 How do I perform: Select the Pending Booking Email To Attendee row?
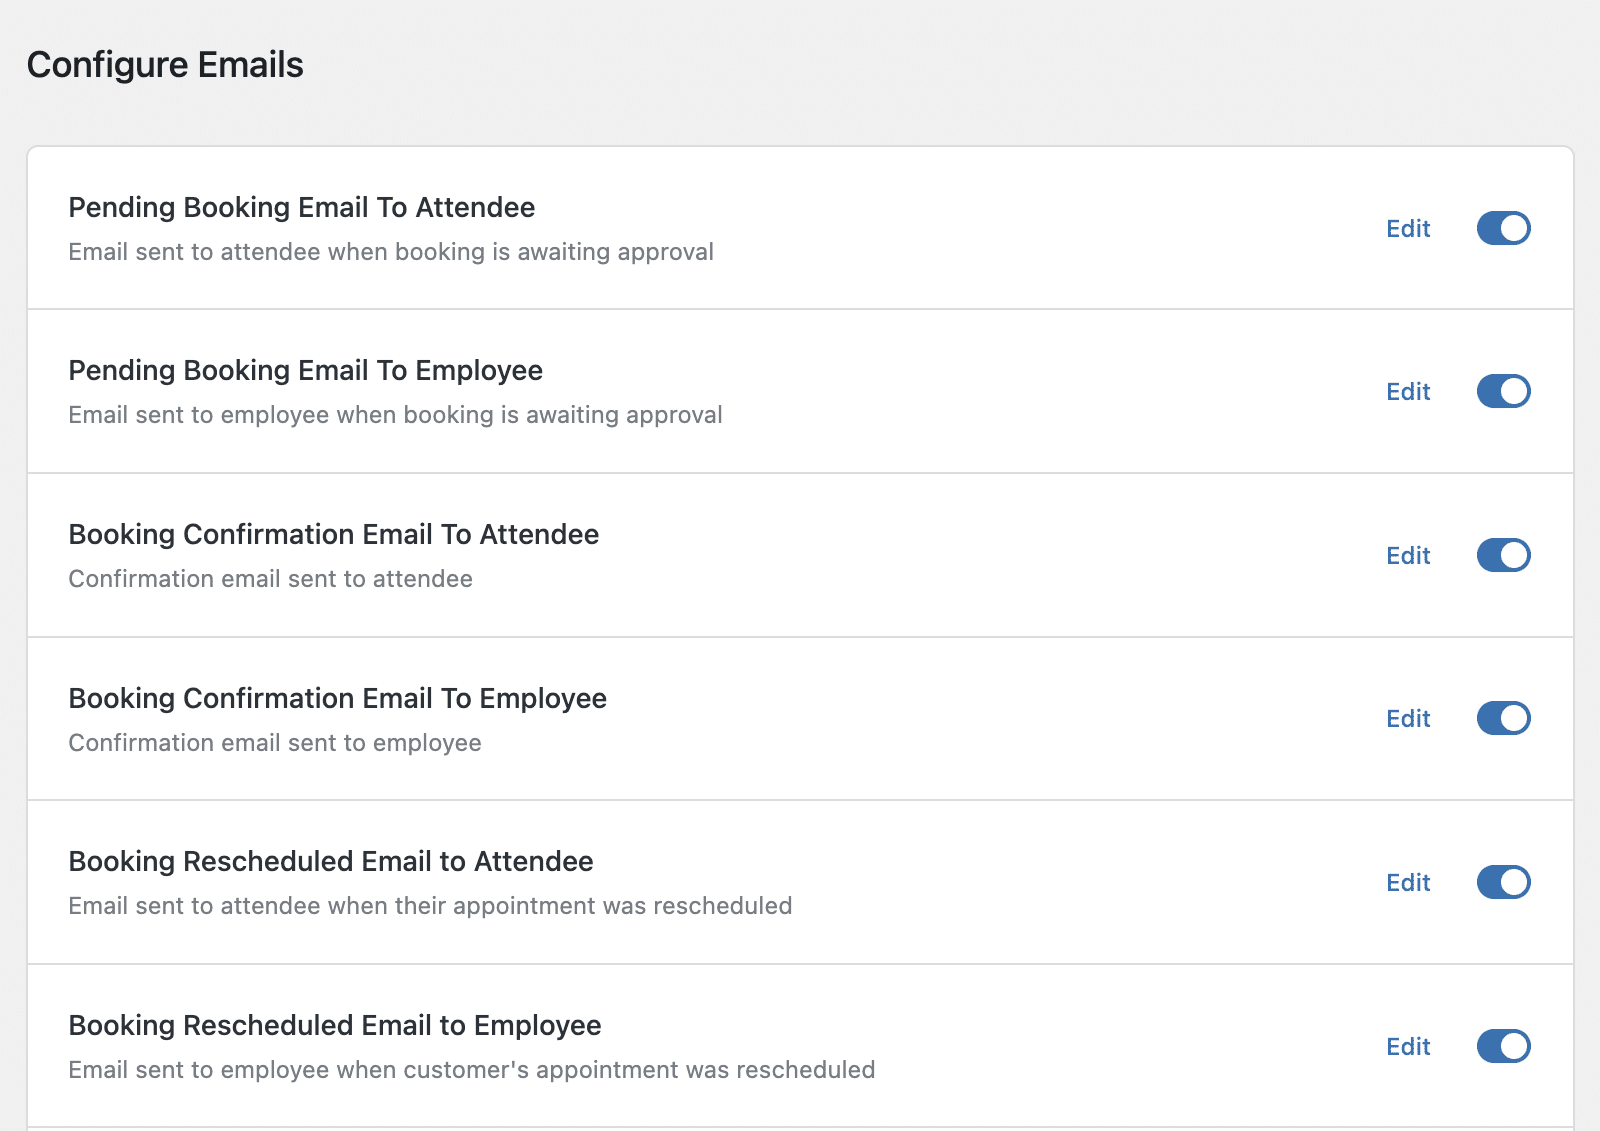pos(301,208)
